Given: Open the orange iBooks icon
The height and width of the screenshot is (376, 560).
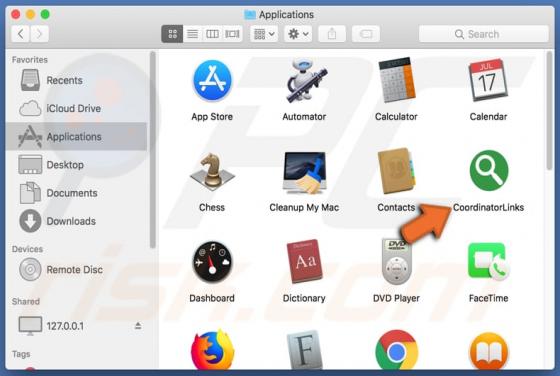Looking at the screenshot, I should [489, 351].
